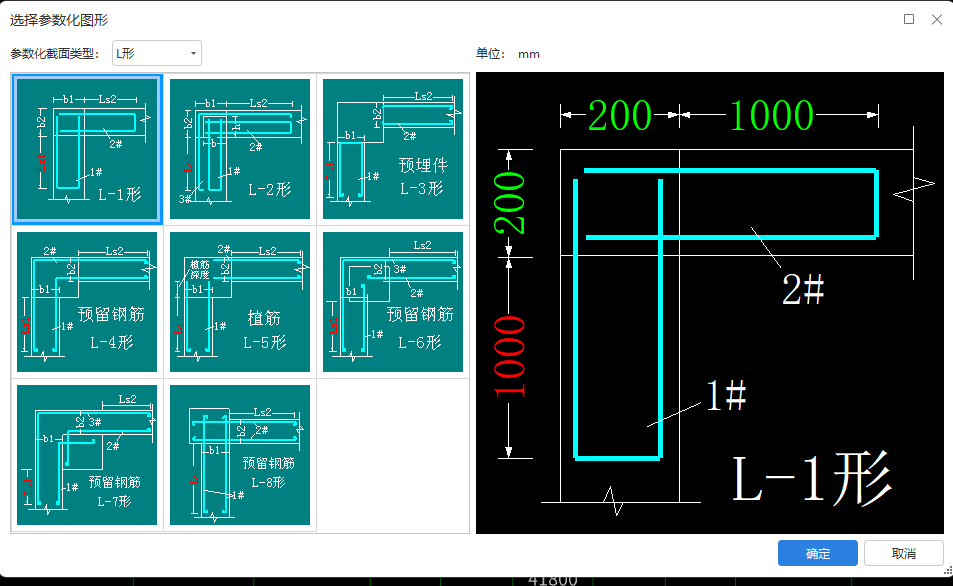Viewport: 953px width, 586px height.
Task: Select the L-2形 section thumbnail
Action: [x=240, y=149]
